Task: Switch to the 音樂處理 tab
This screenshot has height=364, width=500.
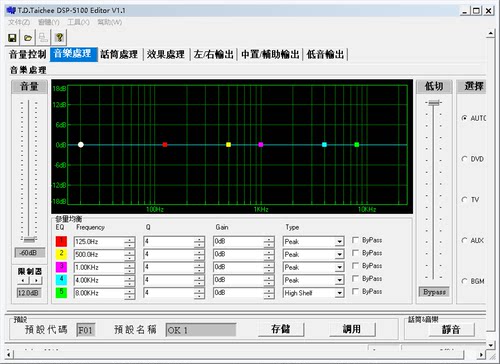Action: pyautogui.click(x=73, y=54)
